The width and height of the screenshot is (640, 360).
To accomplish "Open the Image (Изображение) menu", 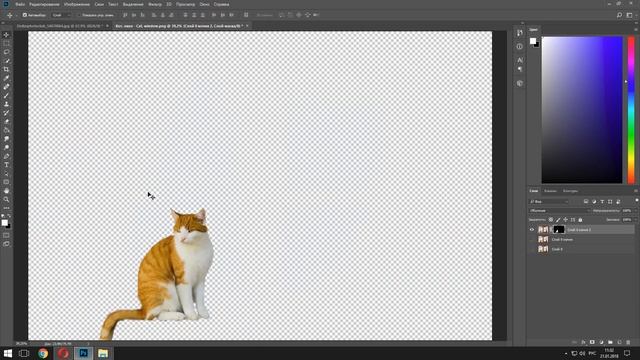I will point(77,4).
